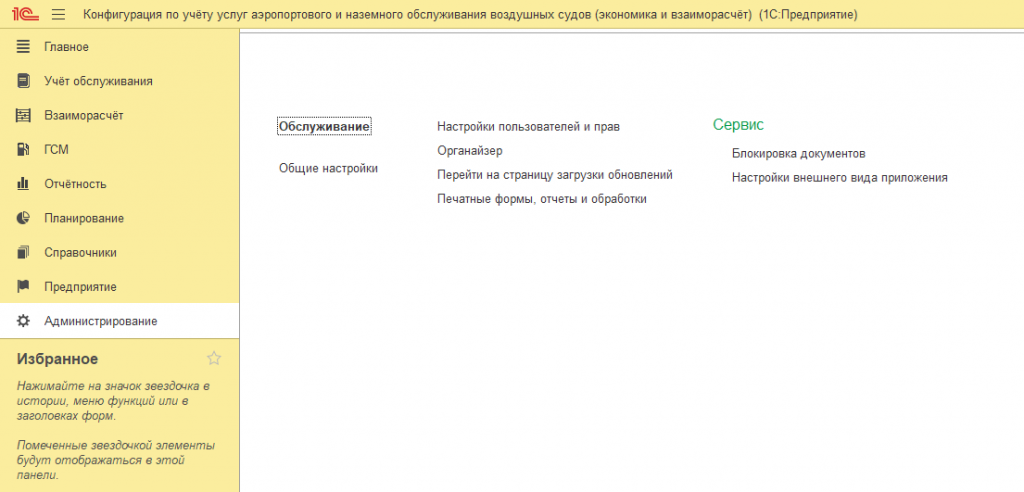Viewport: 1024px width, 492px height.
Task: Open the Отчётность section
Action: click(75, 184)
